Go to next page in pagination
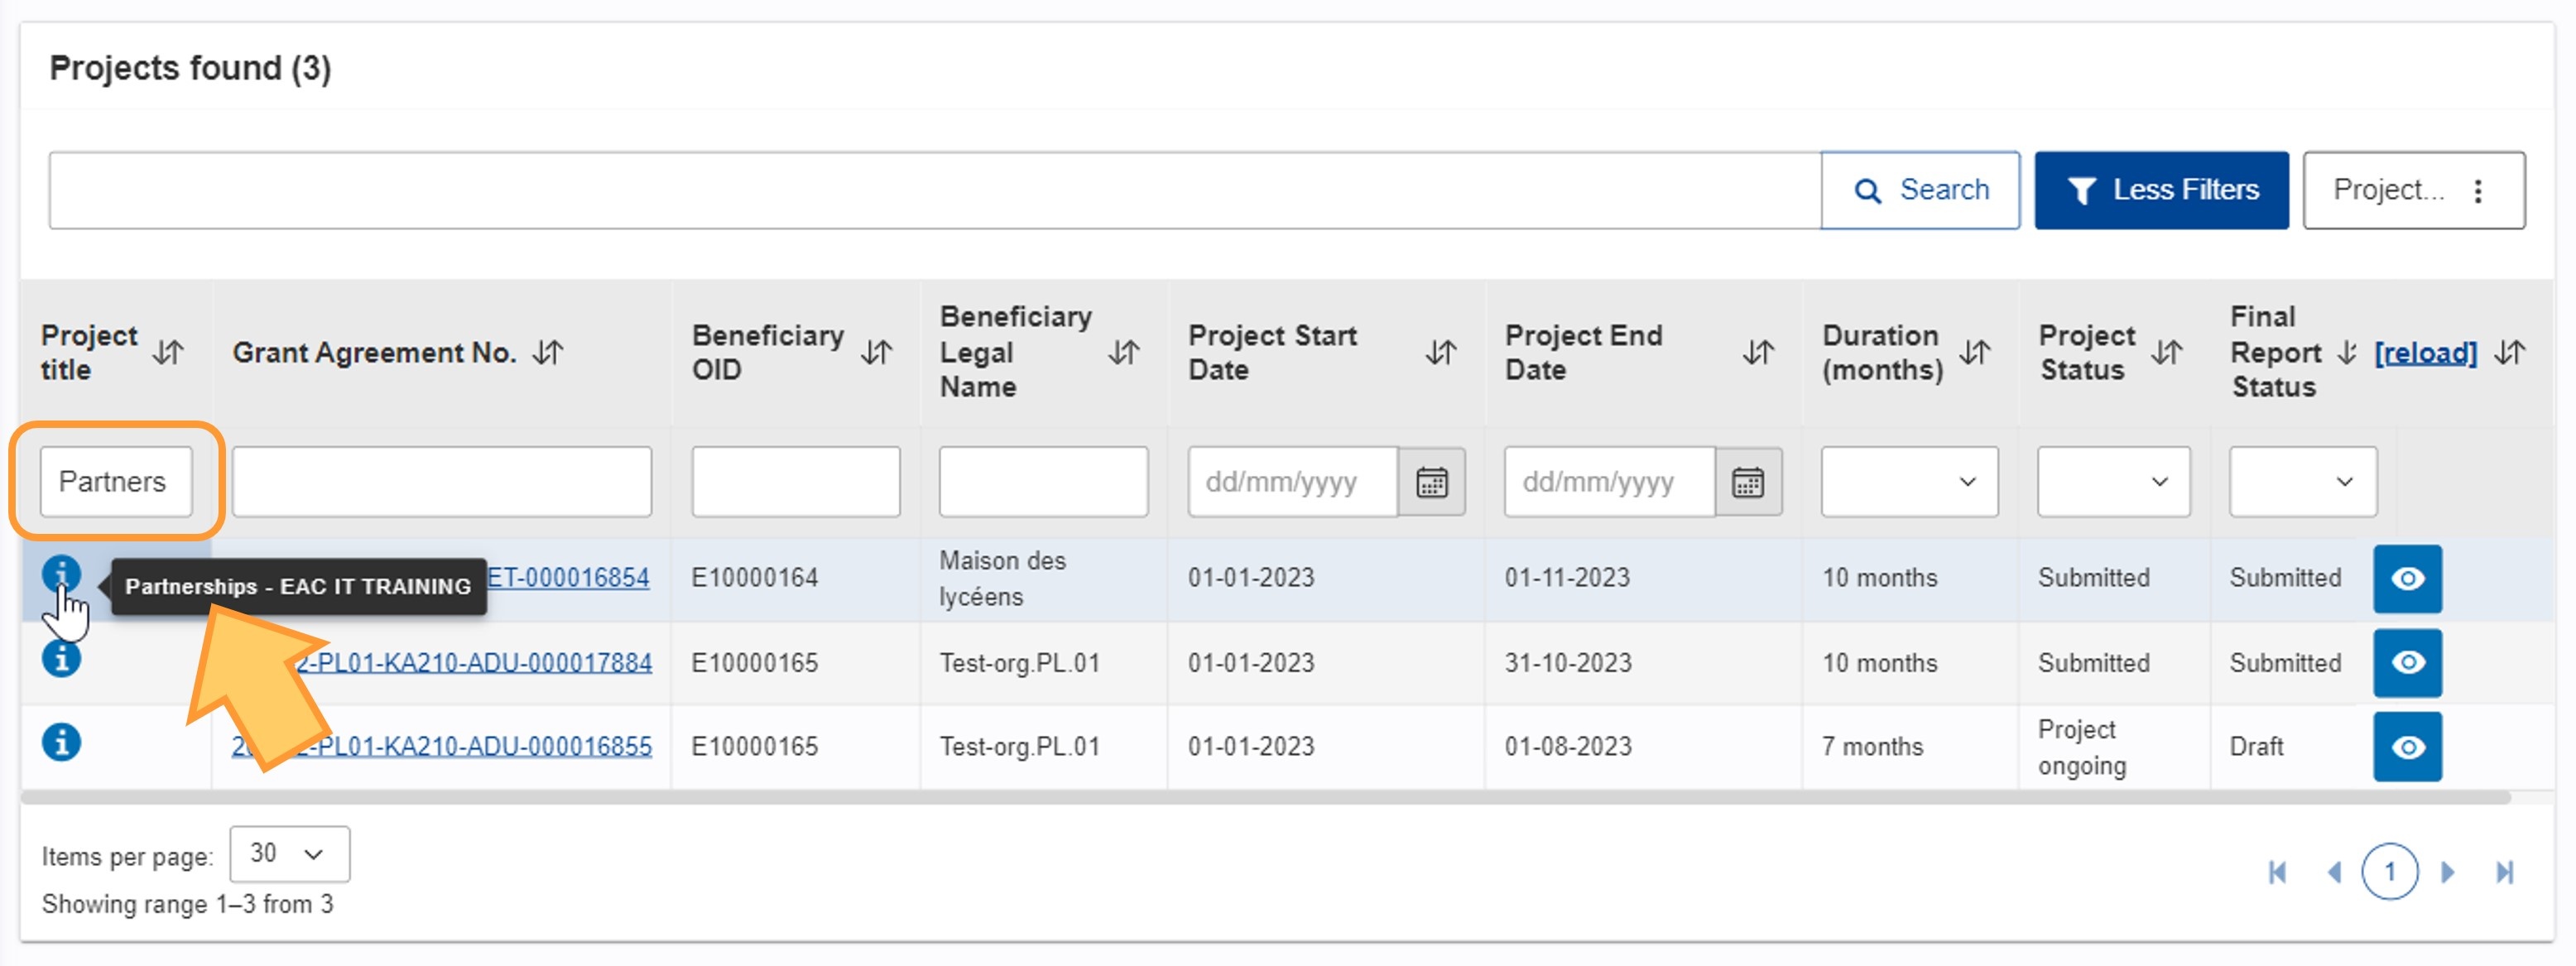This screenshot has height=966, width=2576. (2448, 872)
